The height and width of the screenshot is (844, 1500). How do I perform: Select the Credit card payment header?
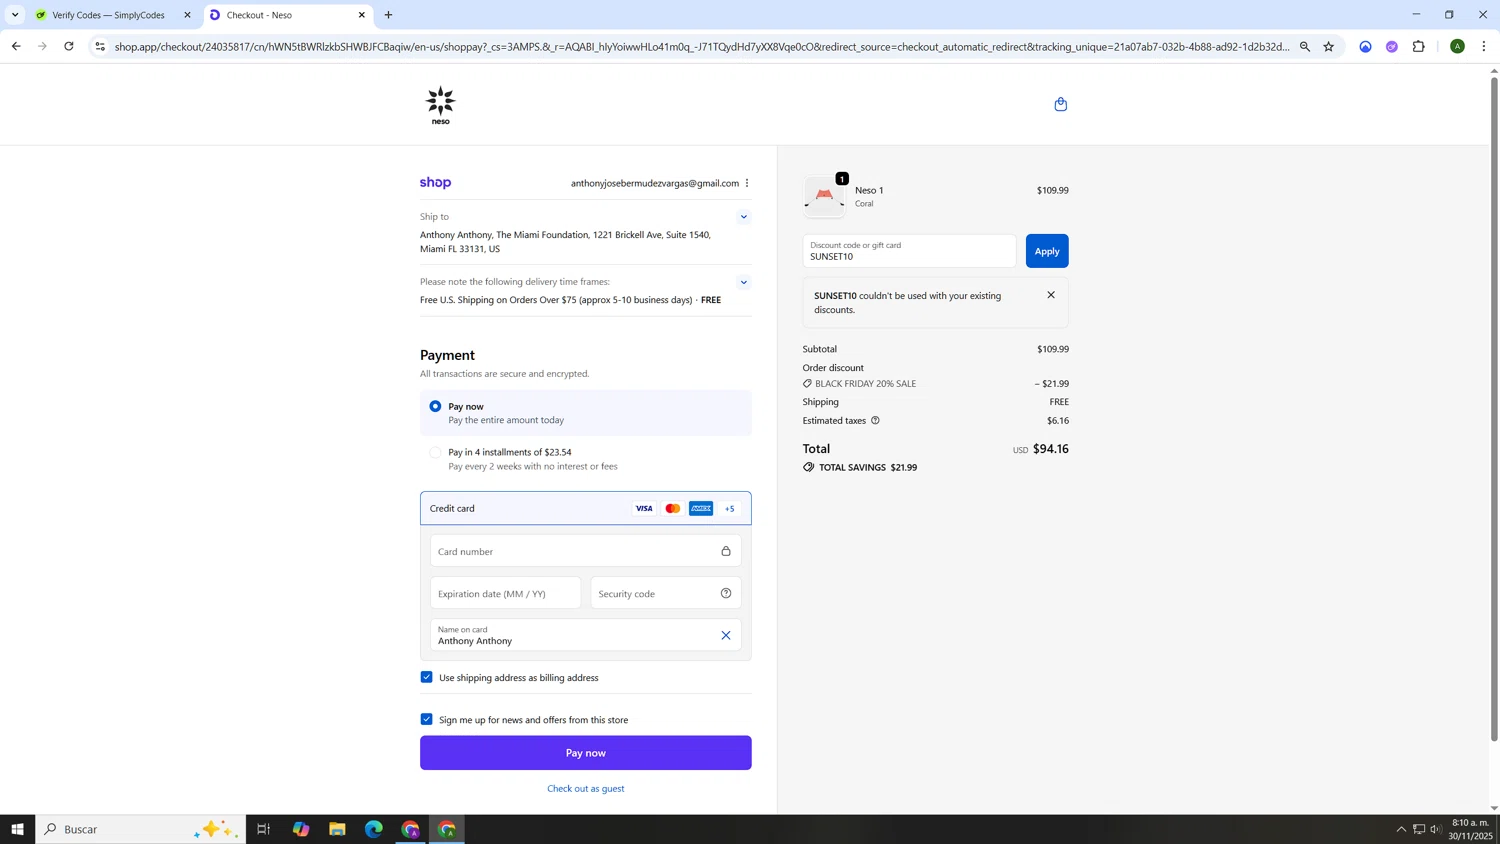point(586,509)
